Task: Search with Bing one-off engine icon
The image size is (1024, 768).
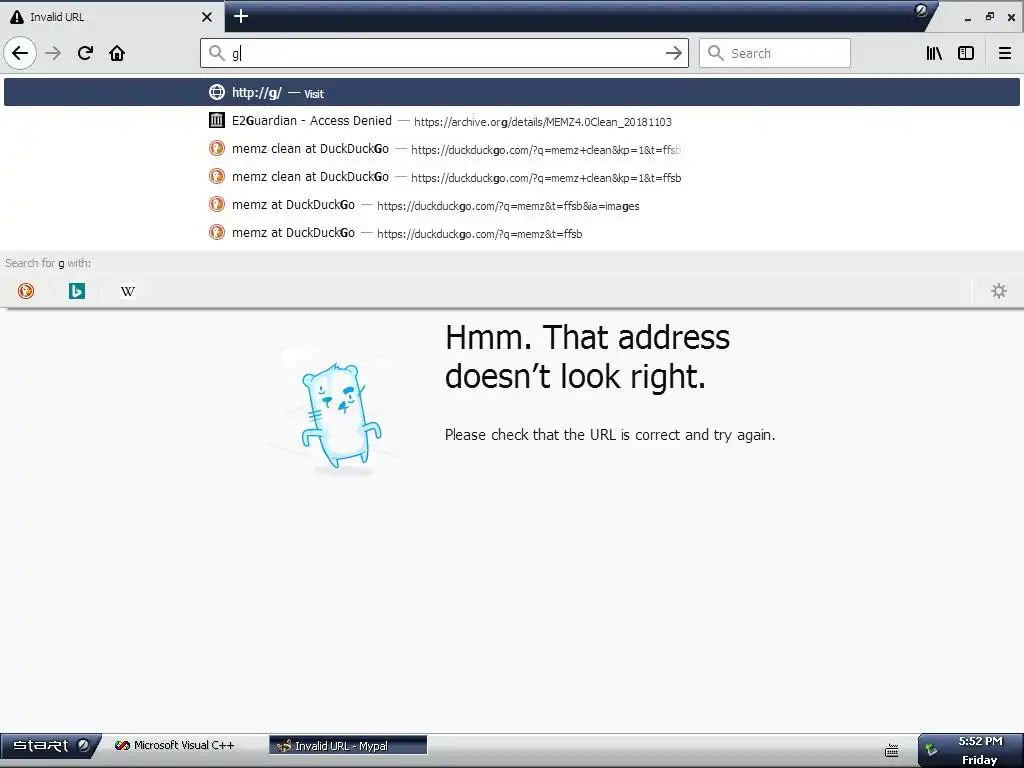Action: click(x=77, y=291)
